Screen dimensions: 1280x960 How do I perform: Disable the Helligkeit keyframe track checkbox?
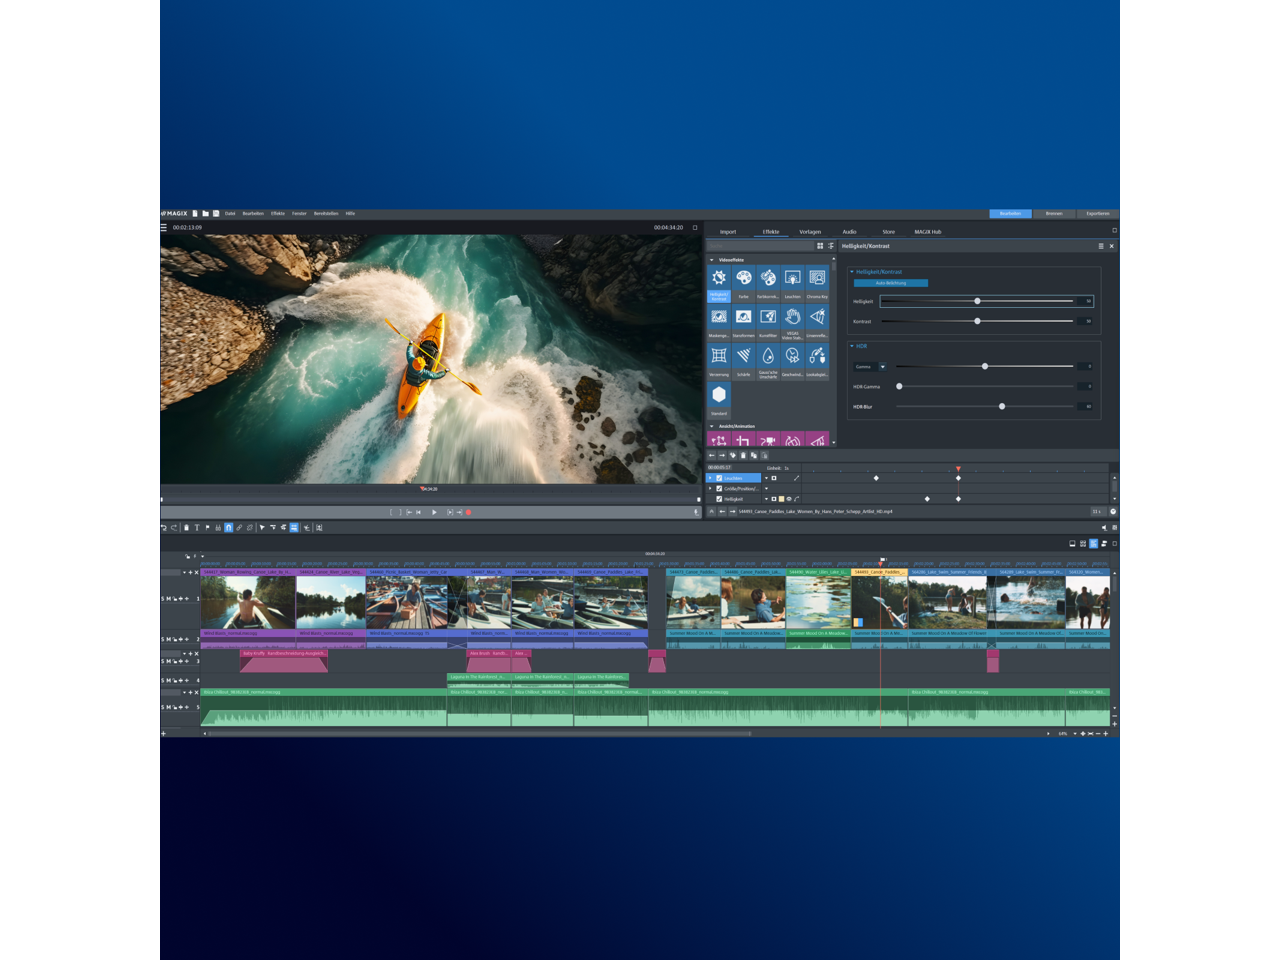click(x=719, y=499)
